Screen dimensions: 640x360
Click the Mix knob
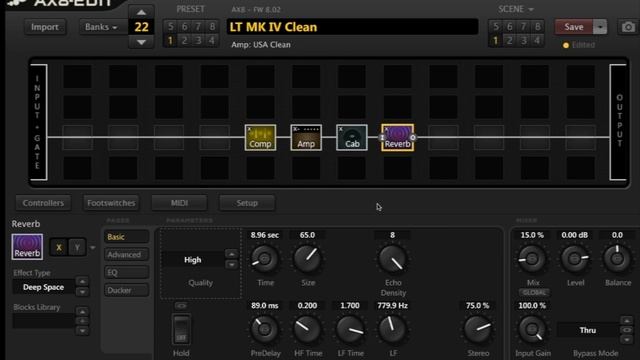pos(532,259)
